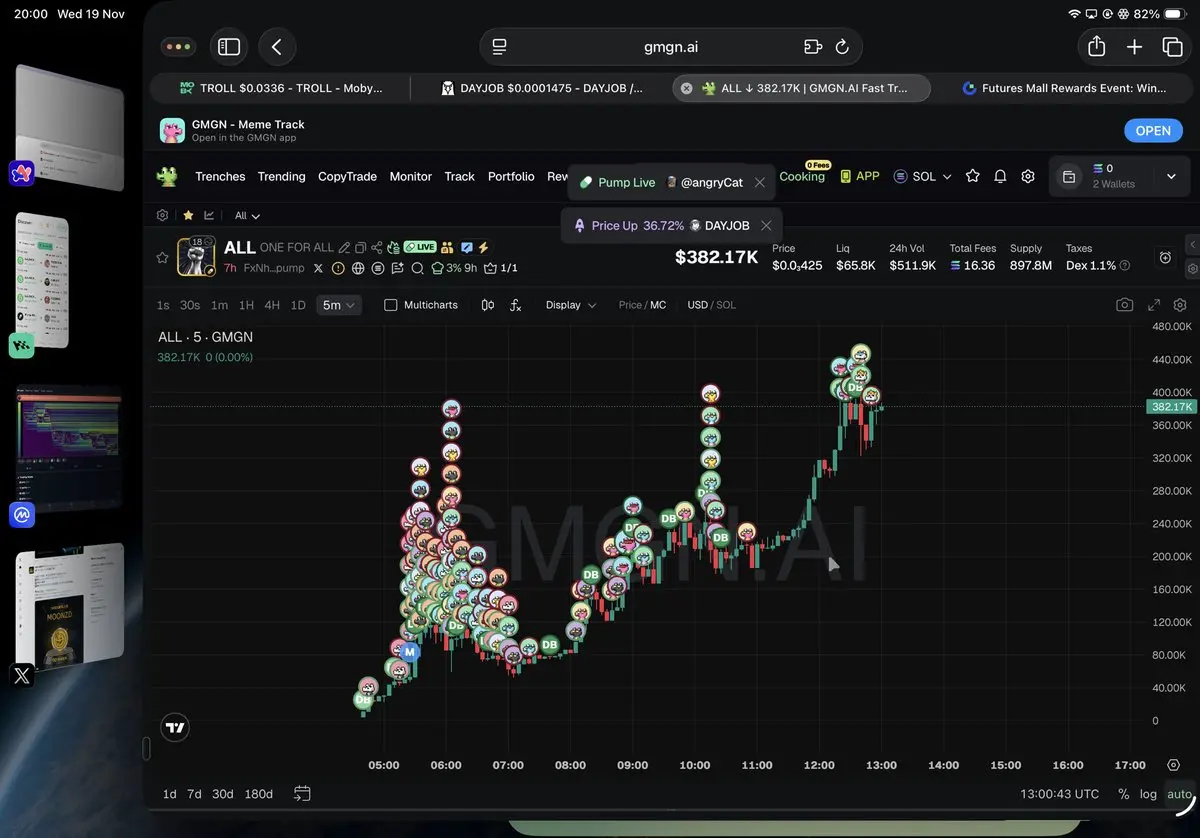Take a chart snapshot with camera icon
1200x838 pixels.
pyautogui.click(x=1125, y=305)
